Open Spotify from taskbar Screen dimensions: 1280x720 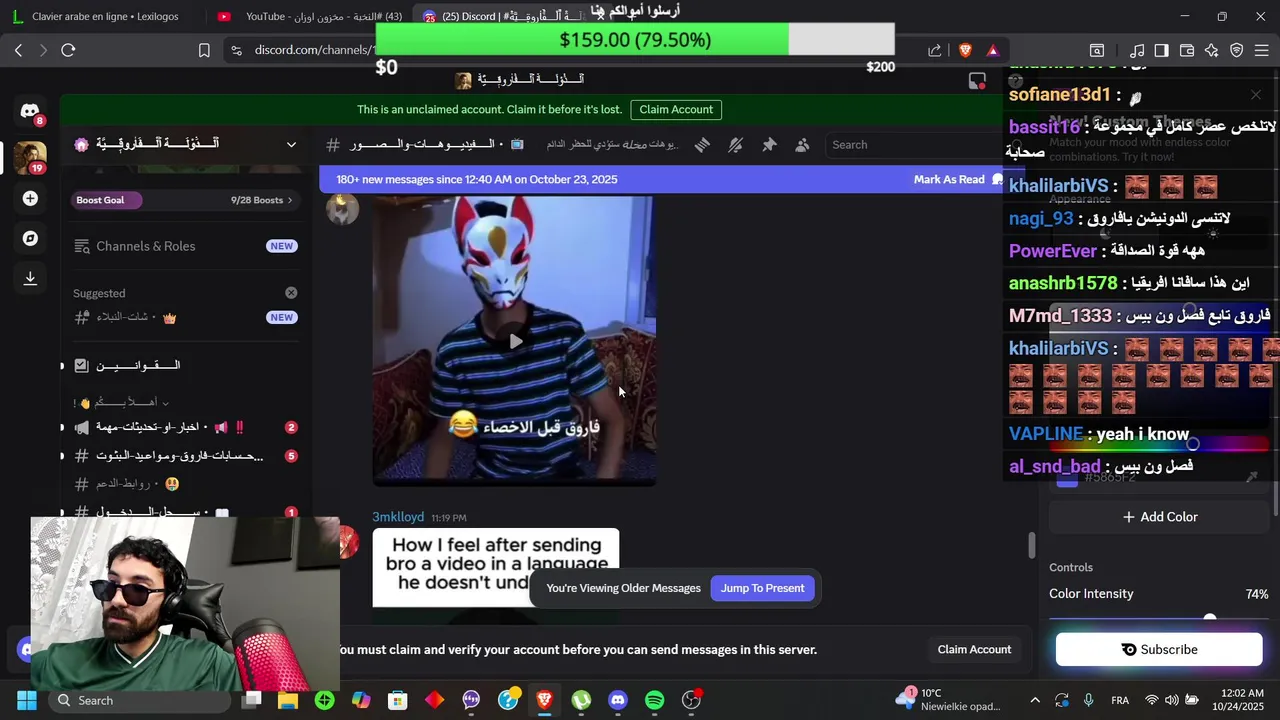click(654, 700)
